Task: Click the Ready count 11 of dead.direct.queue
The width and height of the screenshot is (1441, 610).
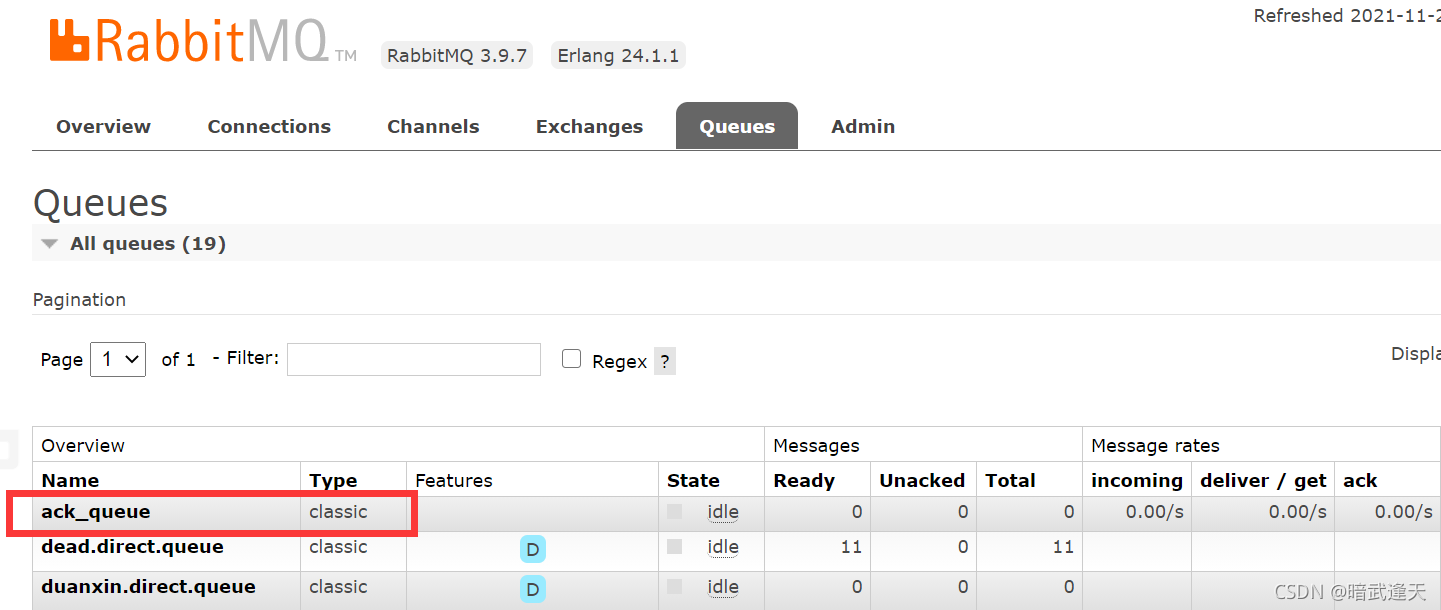Action: click(x=851, y=547)
